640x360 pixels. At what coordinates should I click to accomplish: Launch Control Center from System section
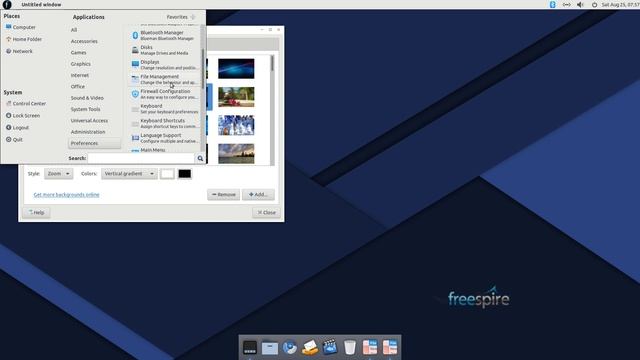[26, 104]
